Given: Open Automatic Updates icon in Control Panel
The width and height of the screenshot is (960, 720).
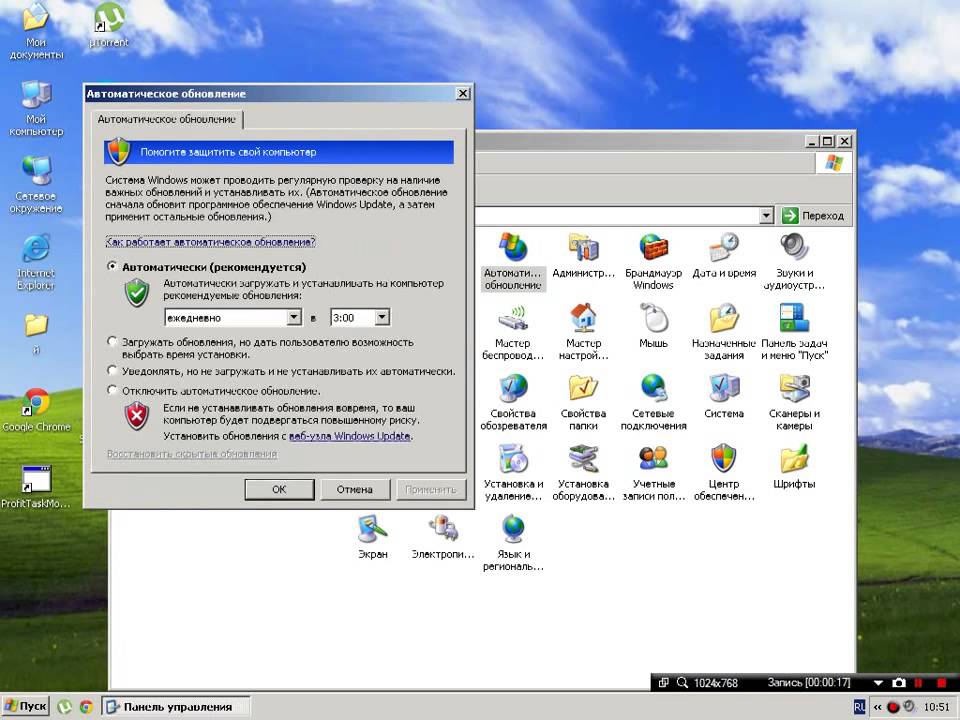Looking at the screenshot, I should click(513, 261).
